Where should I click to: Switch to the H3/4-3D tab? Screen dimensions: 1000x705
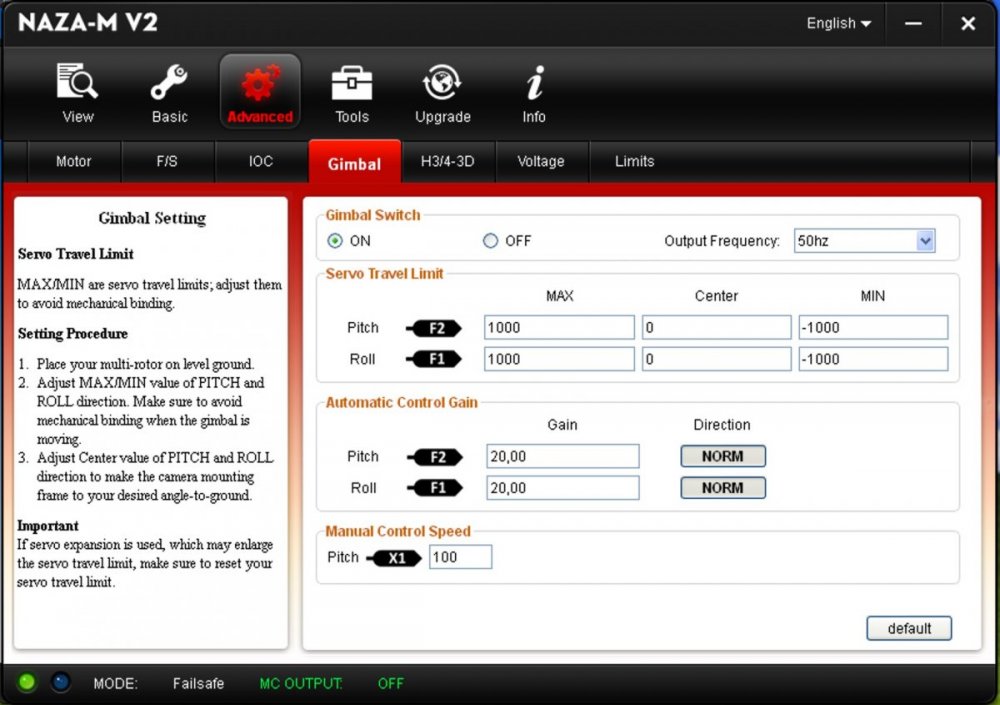448,161
